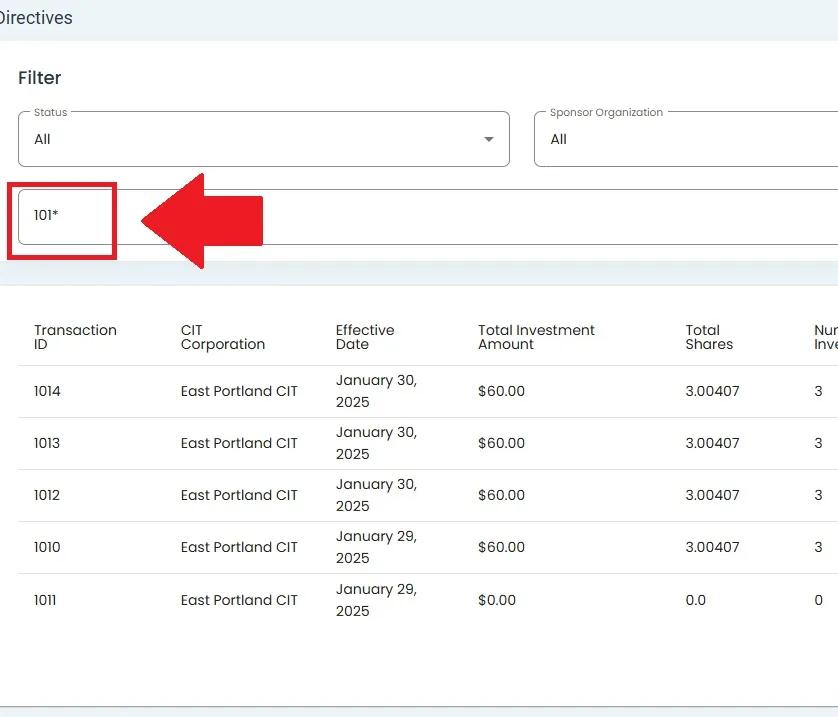Open transaction ID 1014
This screenshot has height=717, width=838.
click(x=47, y=391)
